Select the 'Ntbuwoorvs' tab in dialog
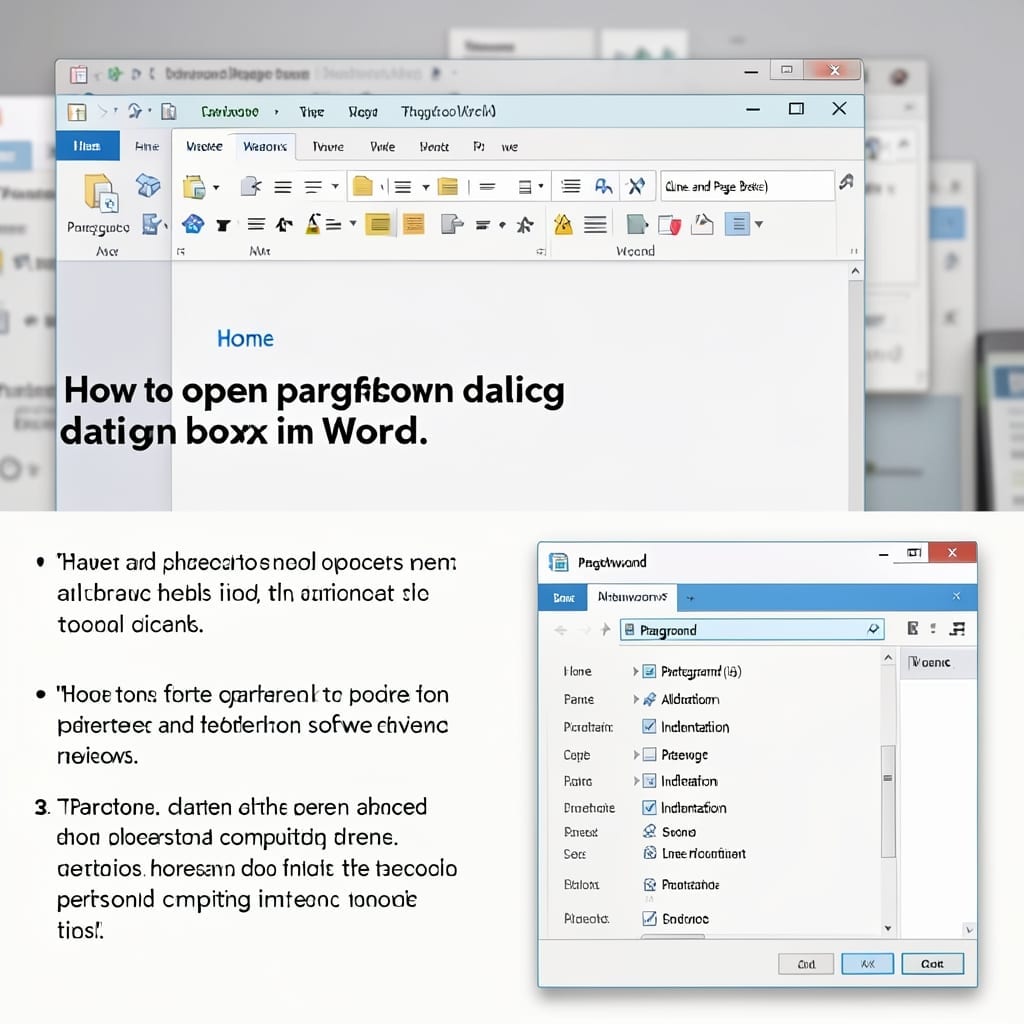Viewport: 1024px width, 1024px height. tap(632, 597)
